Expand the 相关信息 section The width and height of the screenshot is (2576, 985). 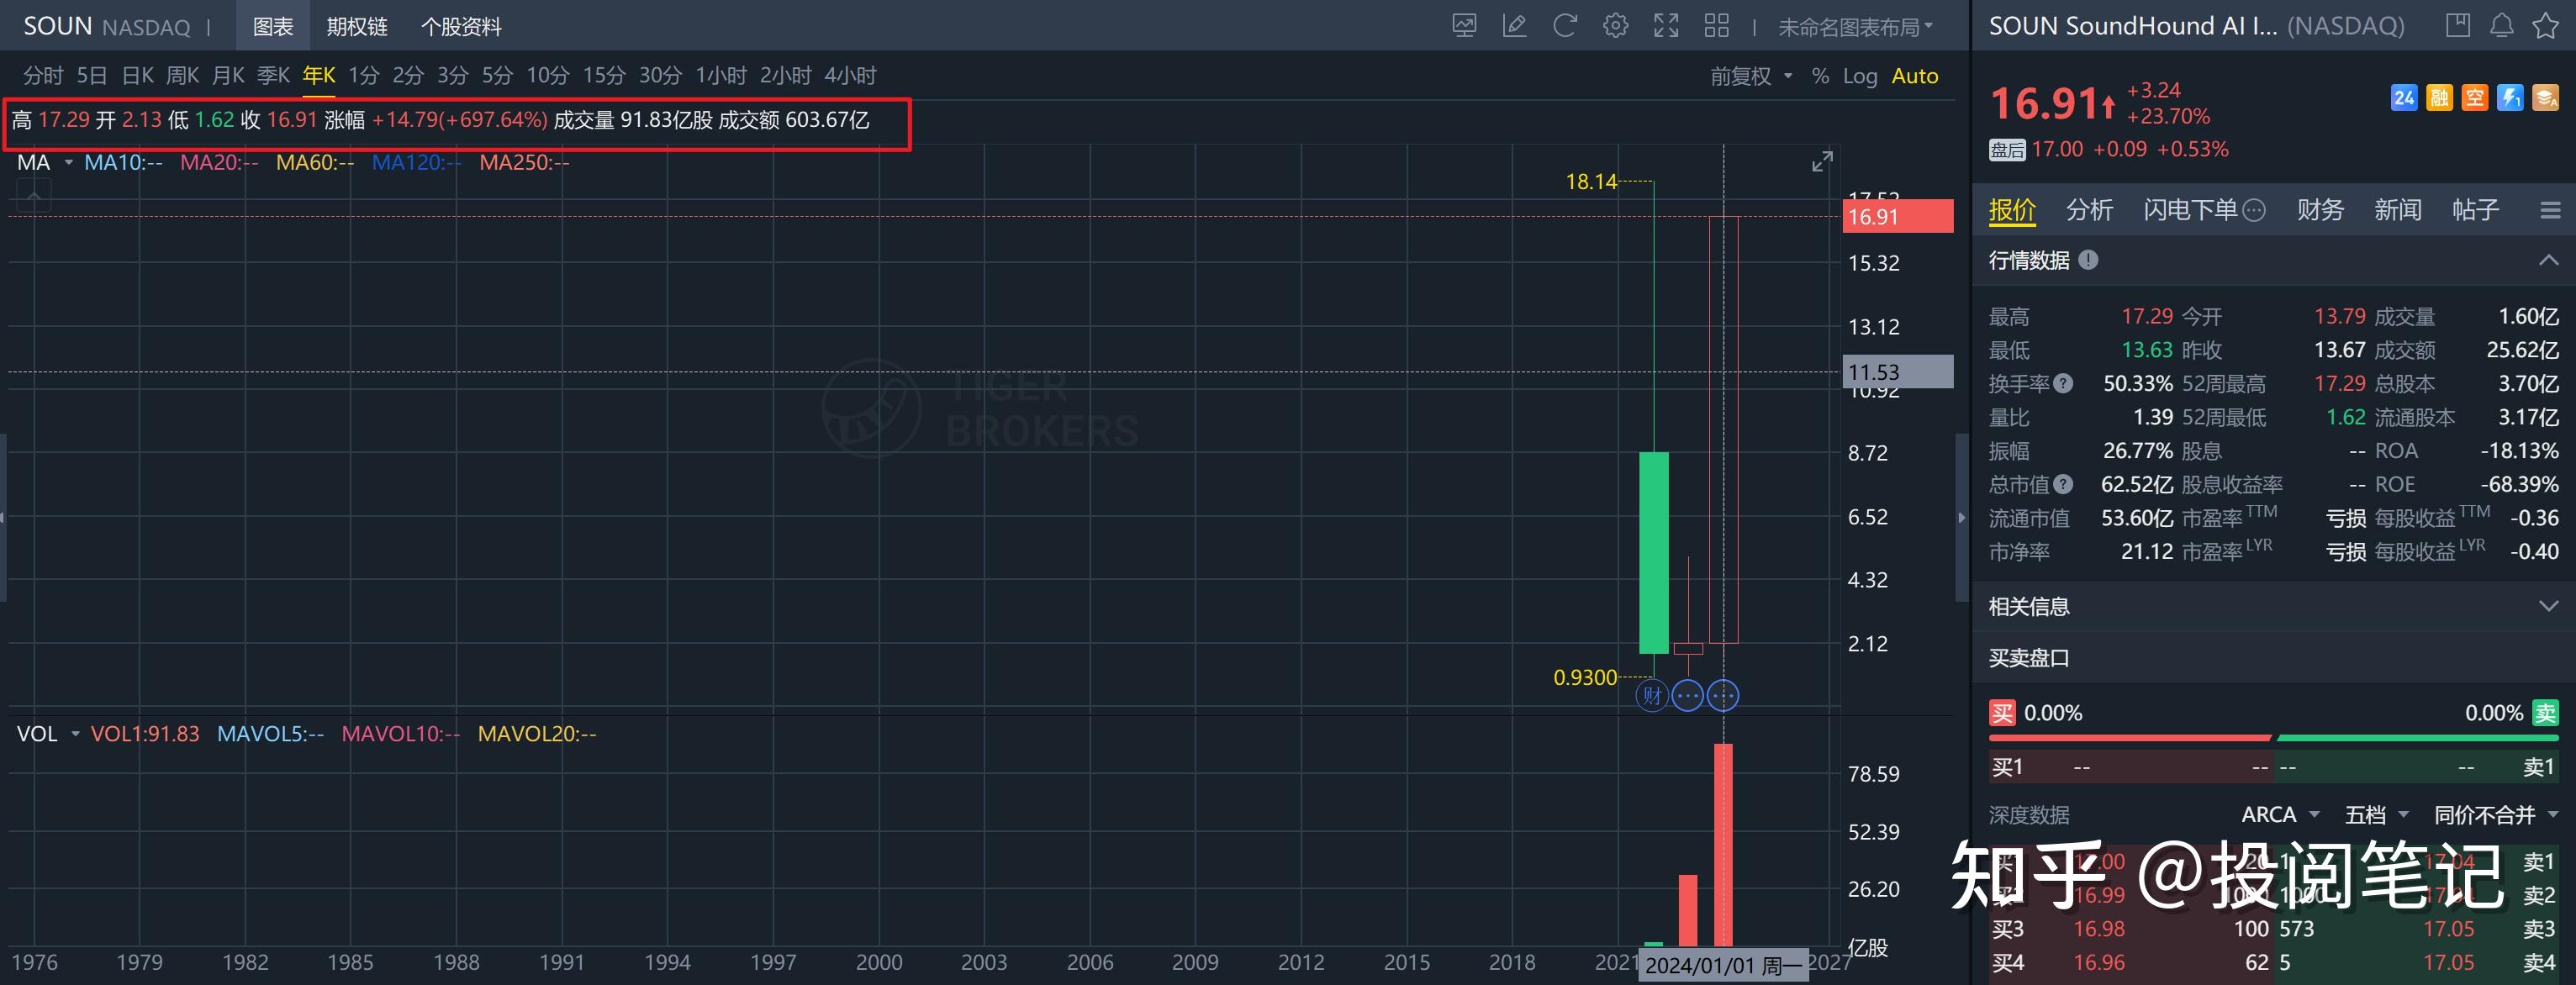click(2547, 606)
